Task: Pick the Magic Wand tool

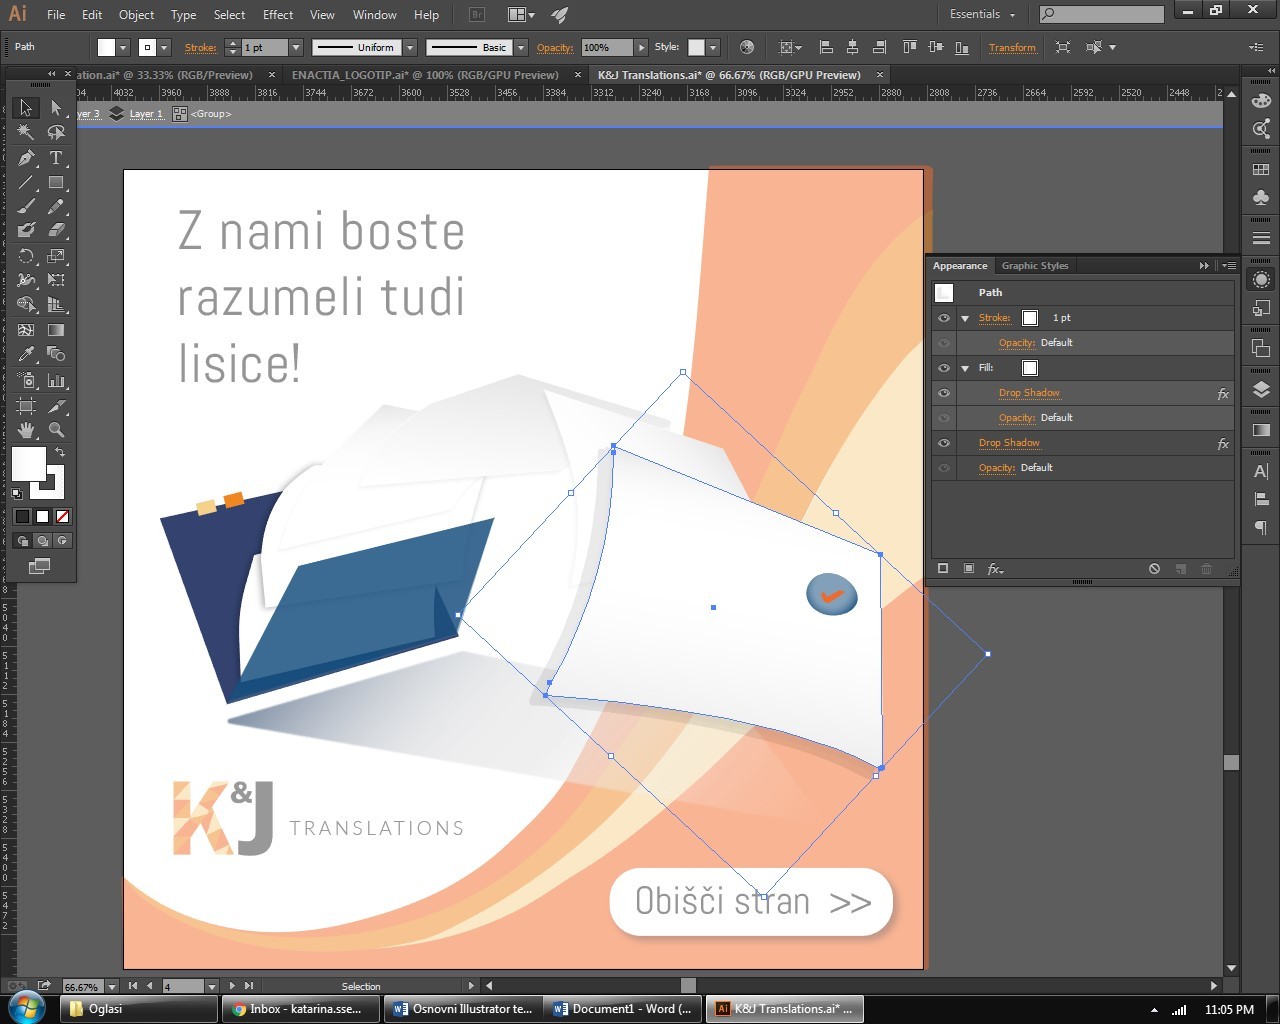Action: 27,133
